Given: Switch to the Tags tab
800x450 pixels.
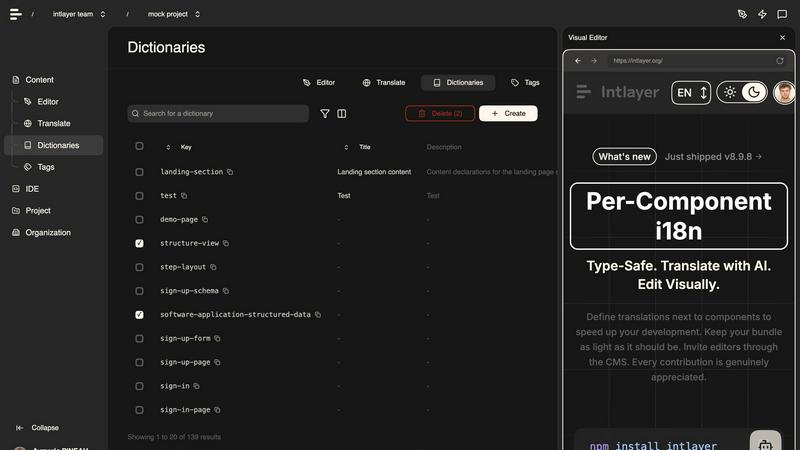Looking at the screenshot, I should click(x=525, y=83).
